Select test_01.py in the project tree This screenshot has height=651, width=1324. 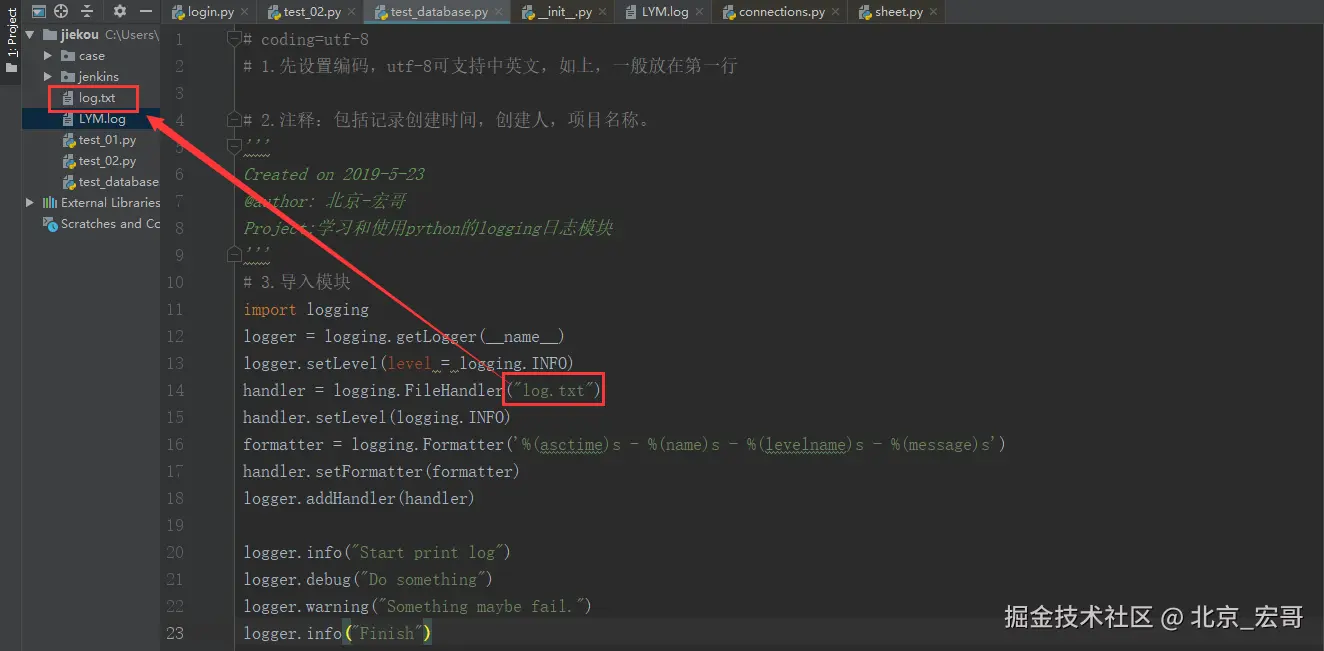tap(107, 140)
